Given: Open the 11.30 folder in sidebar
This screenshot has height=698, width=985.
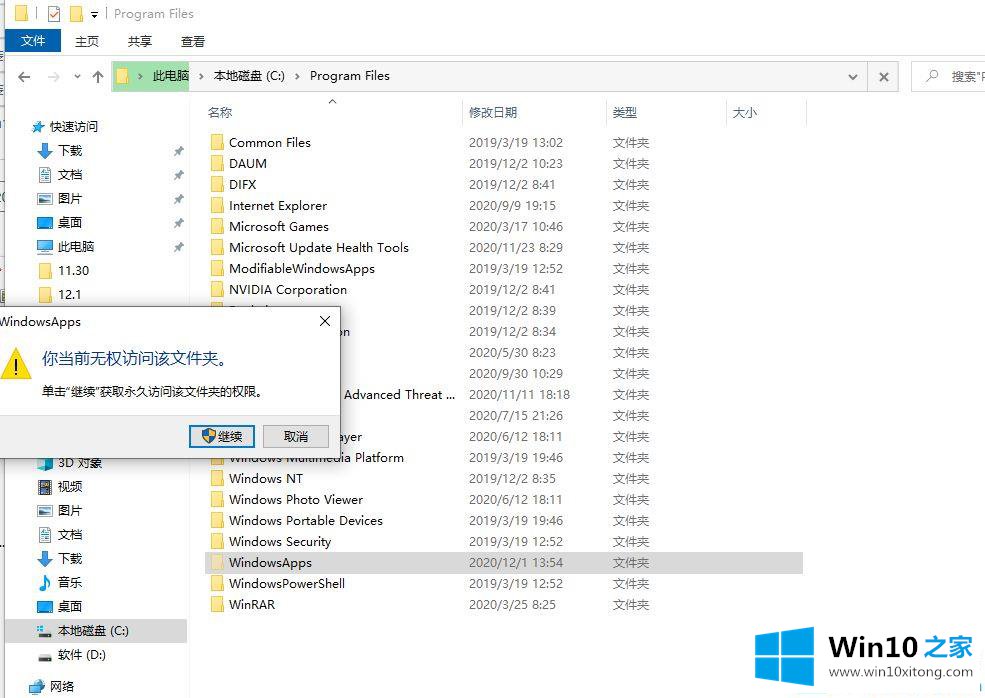Looking at the screenshot, I should pyautogui.click(x=73, y=270).
